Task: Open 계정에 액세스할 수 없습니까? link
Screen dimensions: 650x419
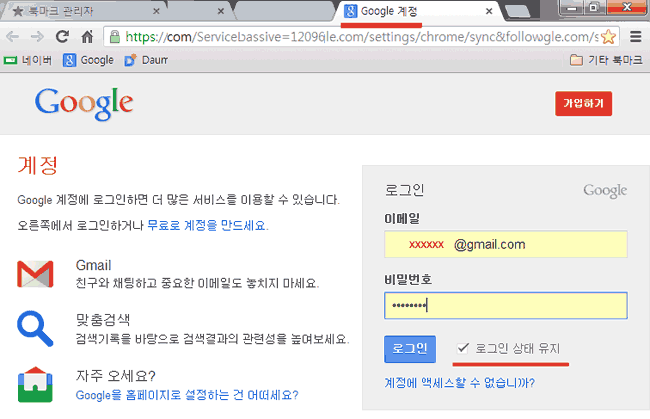Action: click(x=459, y=383)
